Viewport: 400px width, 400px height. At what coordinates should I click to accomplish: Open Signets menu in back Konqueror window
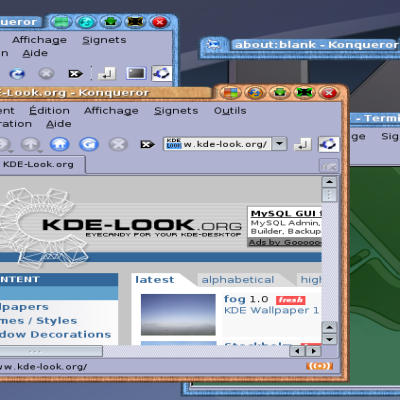coord(104,40)
